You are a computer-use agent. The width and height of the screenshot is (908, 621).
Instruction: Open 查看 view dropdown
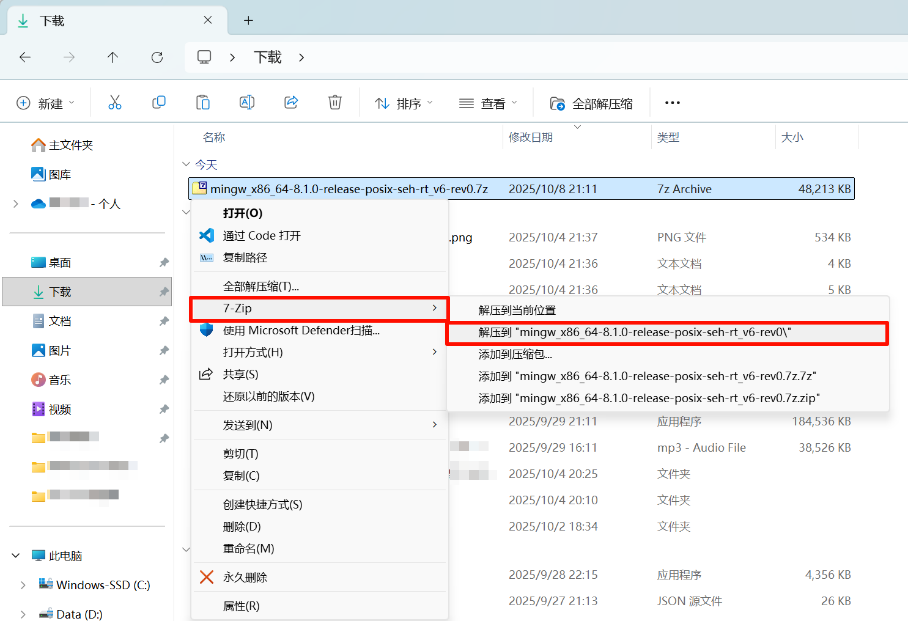pos(488,104)
